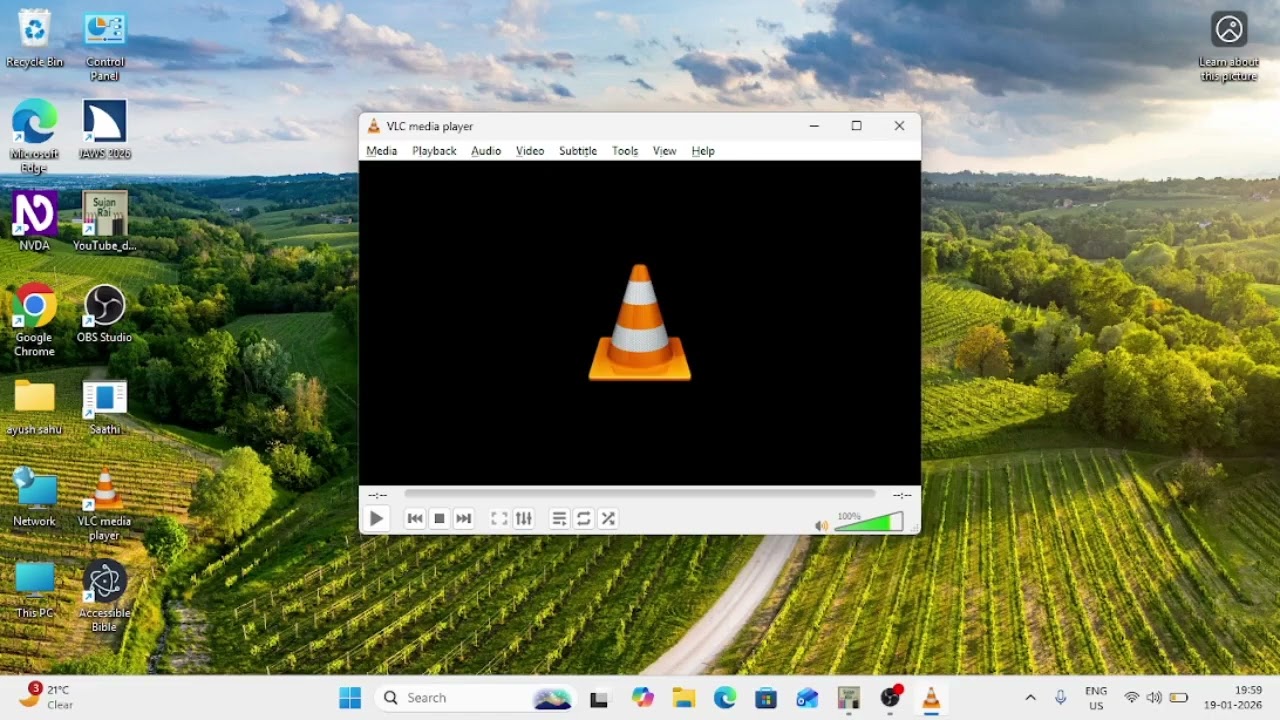Click the Next media button
The image size is (1280, 720).
point(463,518)
